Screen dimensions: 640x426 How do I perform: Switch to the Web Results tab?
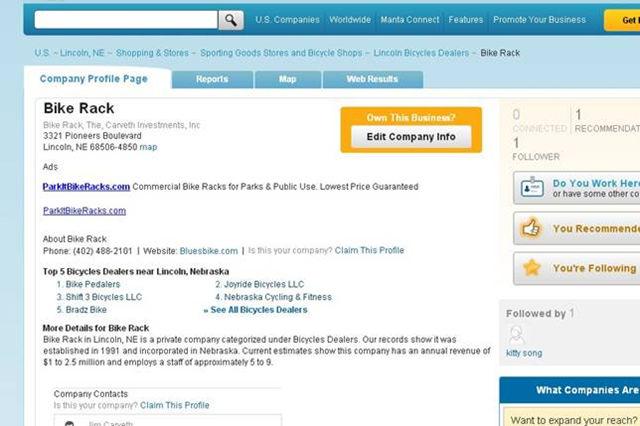(x=372, y=79)
